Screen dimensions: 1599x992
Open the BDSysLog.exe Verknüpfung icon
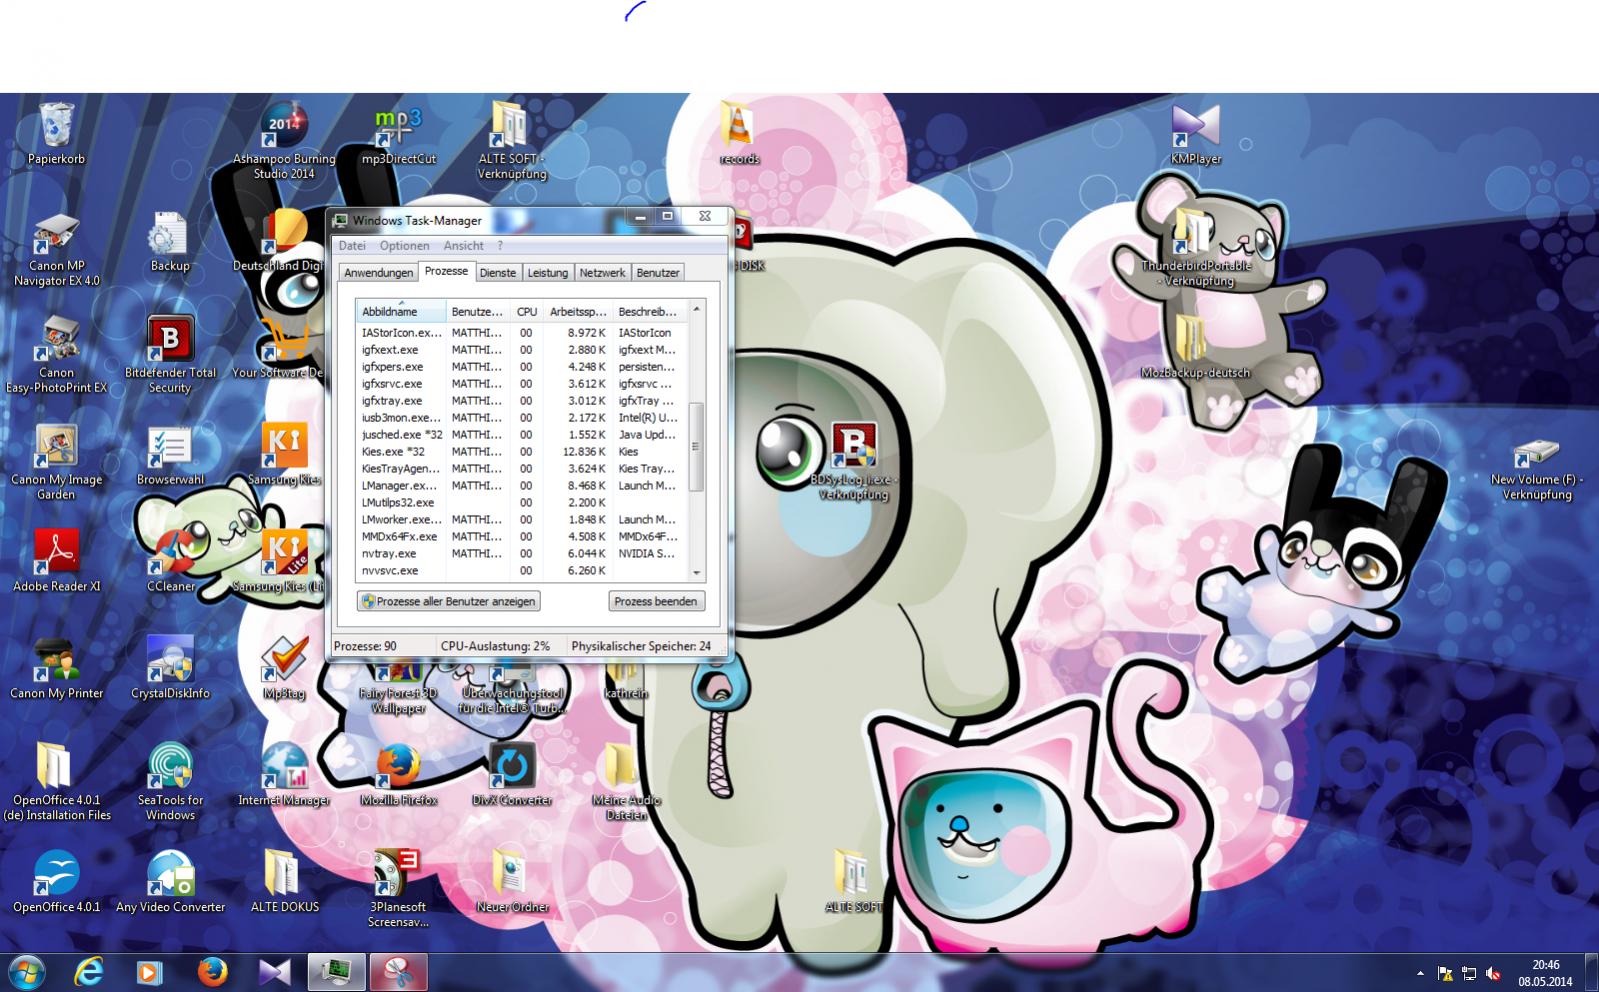click(x=854, y=462)
